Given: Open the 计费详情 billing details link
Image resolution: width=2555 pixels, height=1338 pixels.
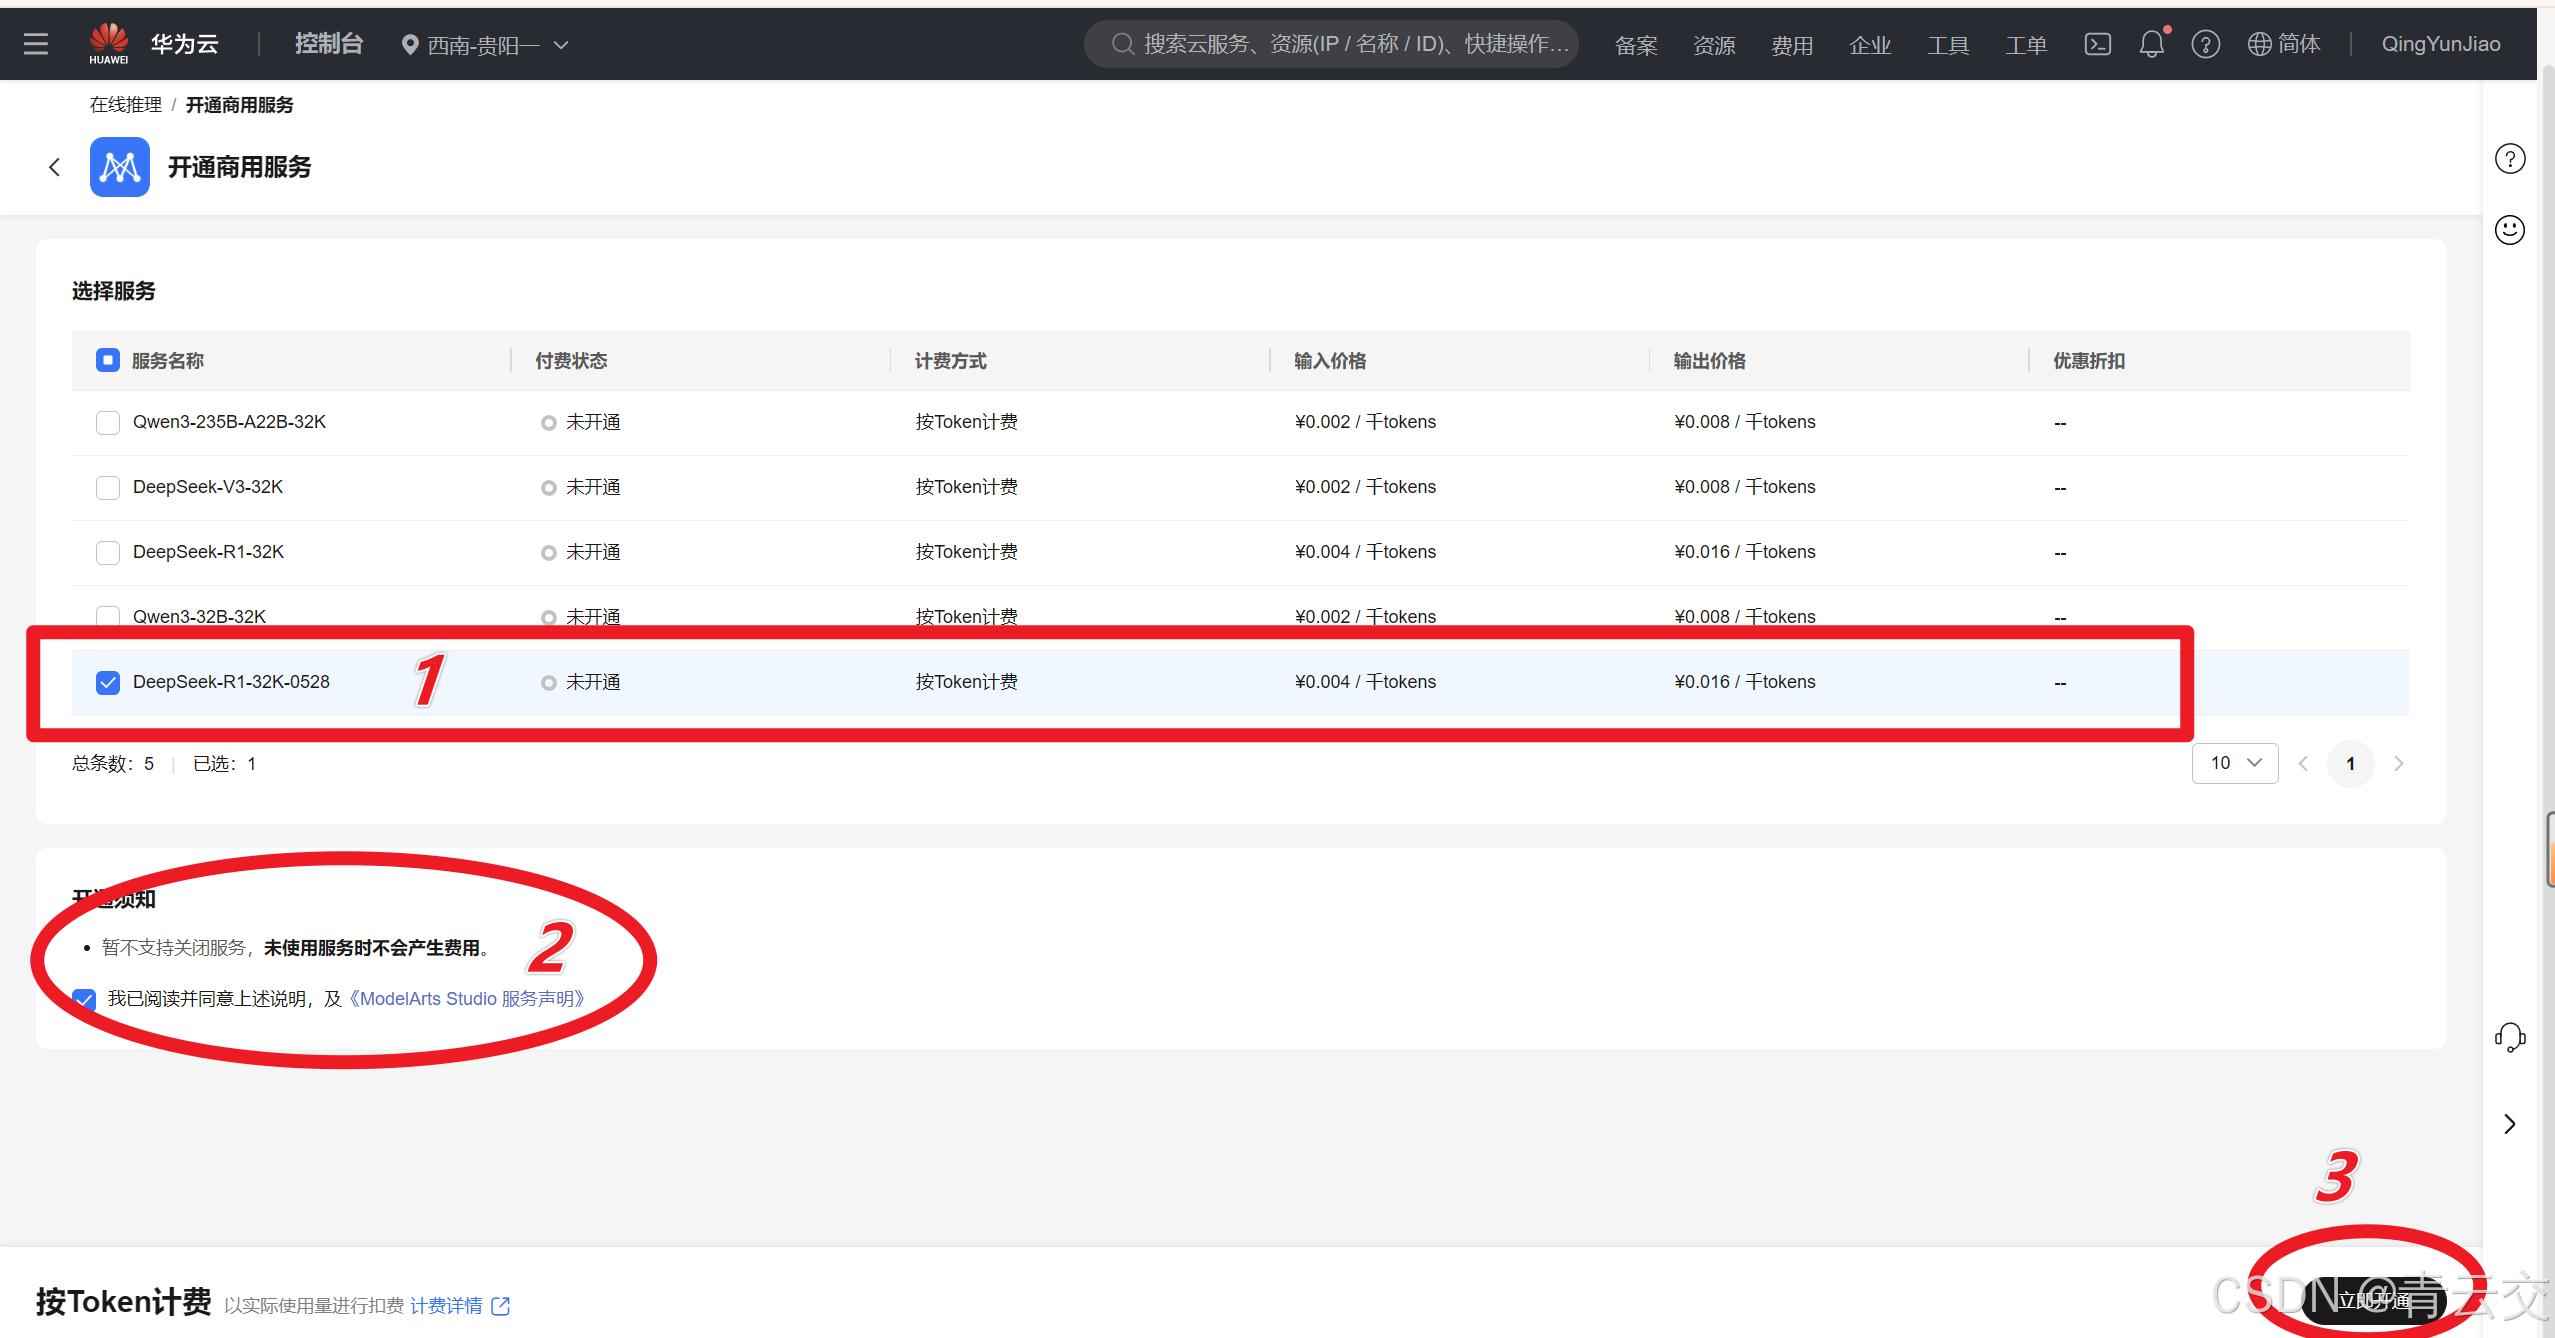Looking at the screenshot, I should [x=446, y=1306].
